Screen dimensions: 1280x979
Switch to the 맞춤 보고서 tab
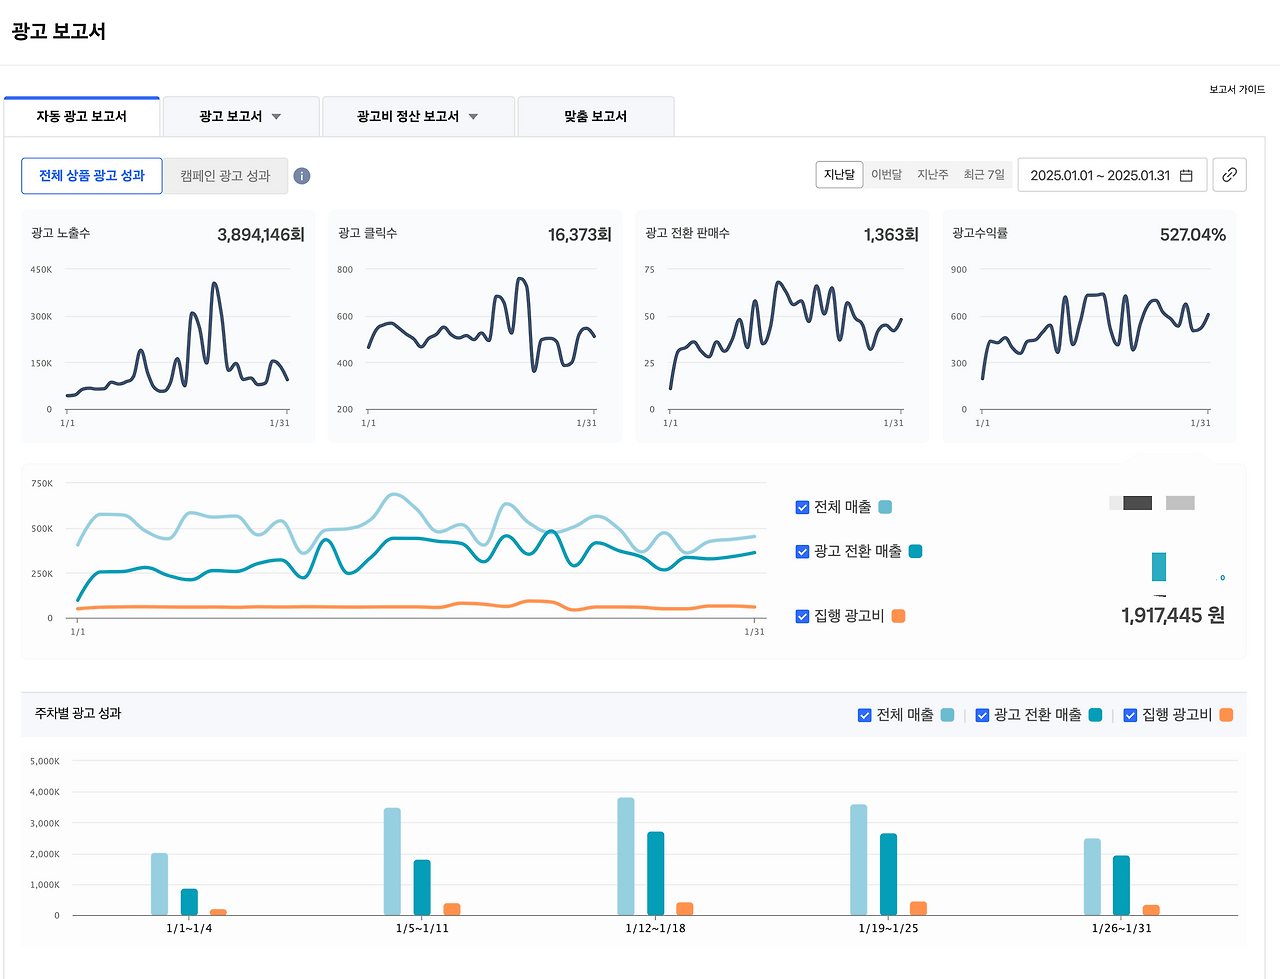point(596,116)
